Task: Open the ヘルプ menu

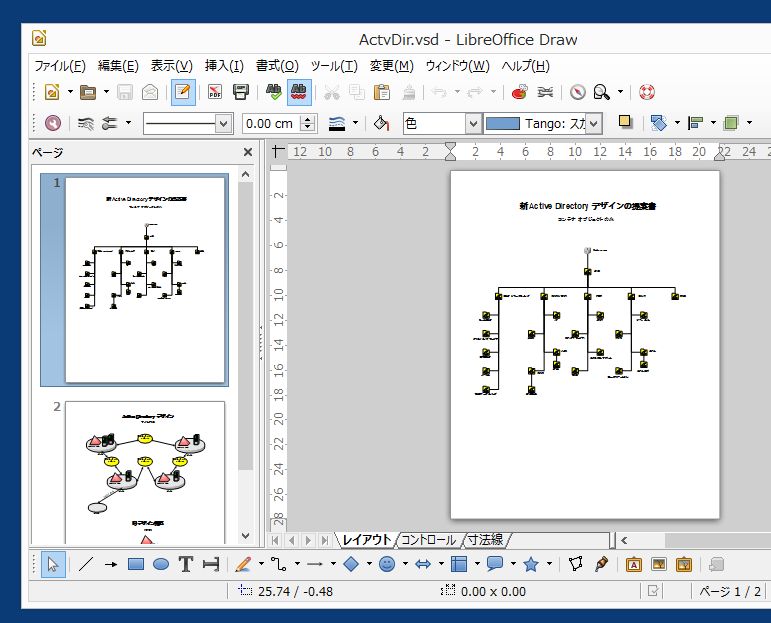Action: (x=526, y=65)
